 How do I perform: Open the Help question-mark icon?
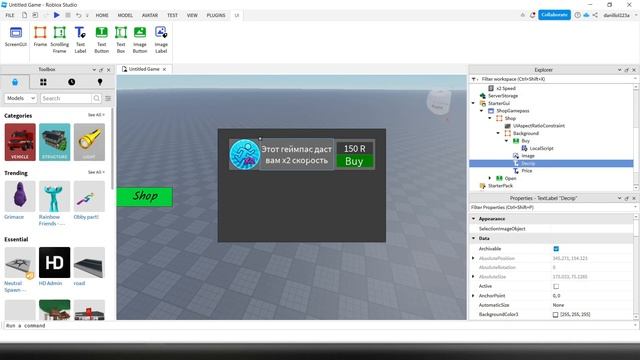[577, 15]
